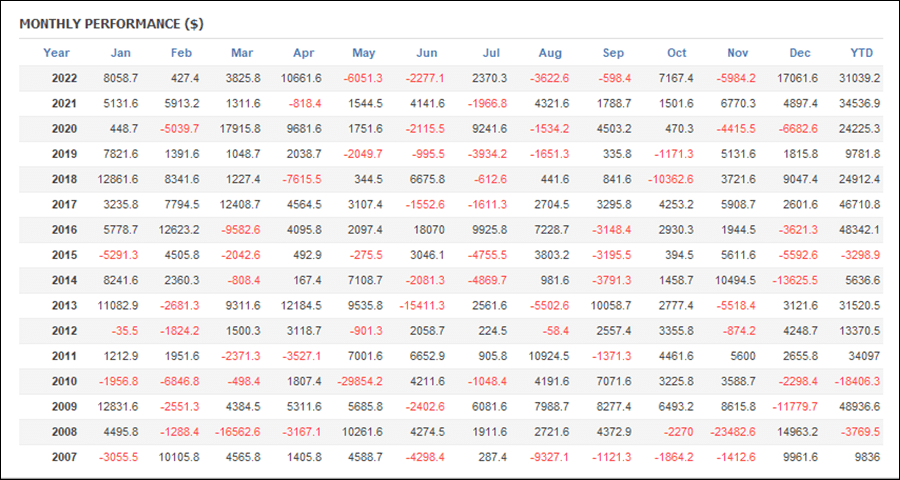
Task: Click the 2009 YTD value 48936.6
Action: (x=858, y=407)
